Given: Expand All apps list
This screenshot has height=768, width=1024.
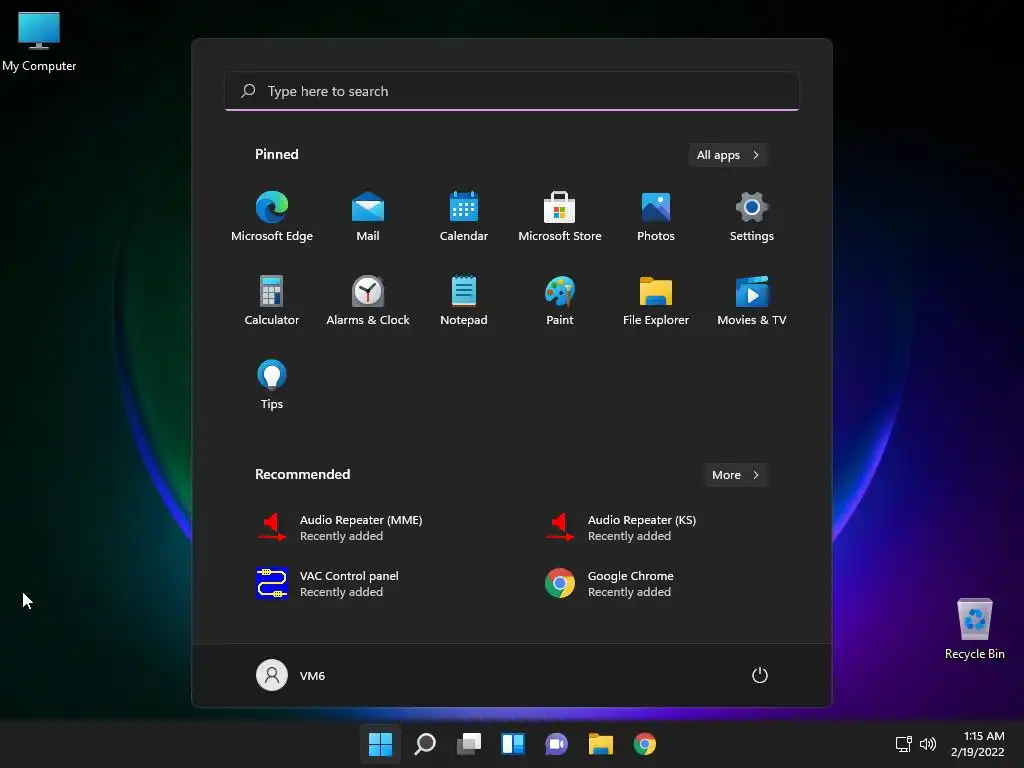Looking at the screenshot, I should 728,155.
